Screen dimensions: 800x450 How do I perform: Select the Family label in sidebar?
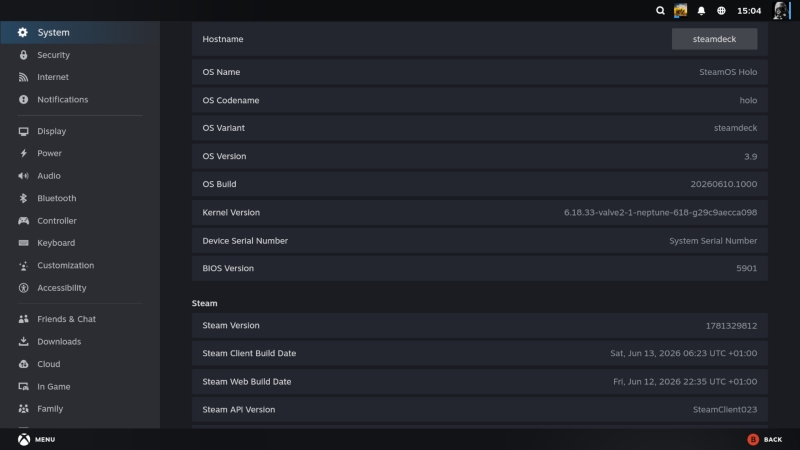coord(50,409)
